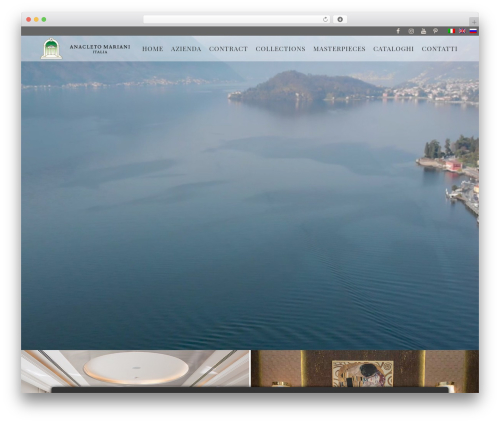The width and height of the screenshot is (500, 423).
Task: Open the CONTRACT menu item
Action: pyautogui.click(x=228, y=49)
